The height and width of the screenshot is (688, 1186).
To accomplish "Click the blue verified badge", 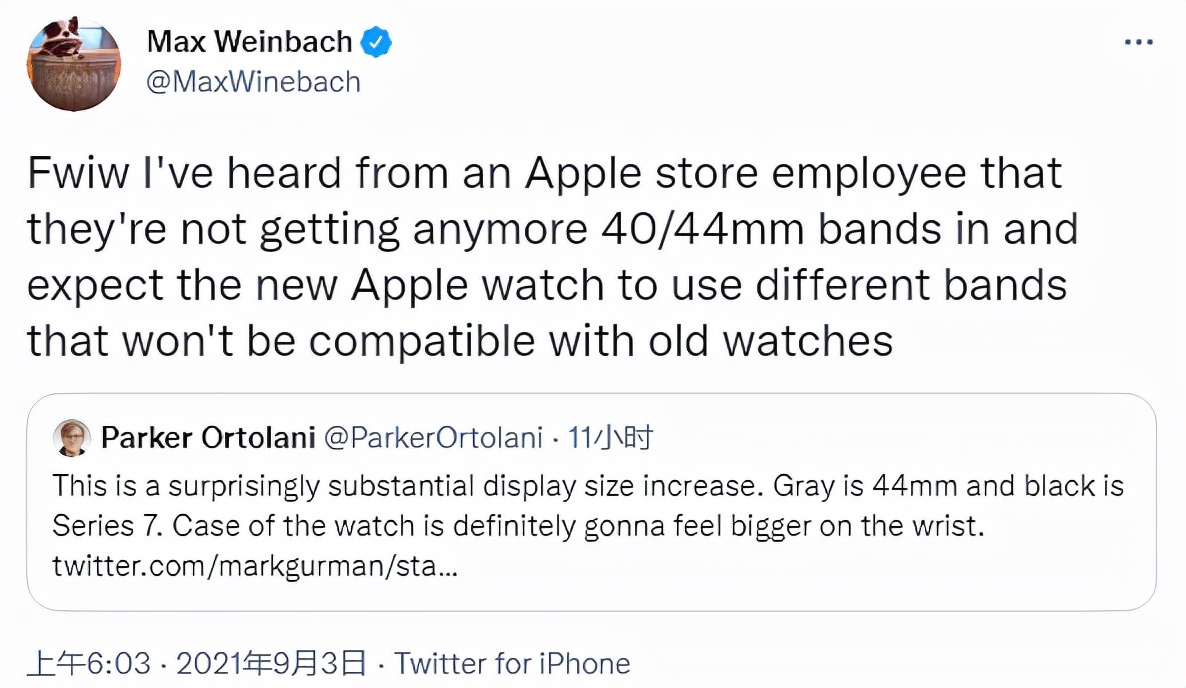I will 376,42.
